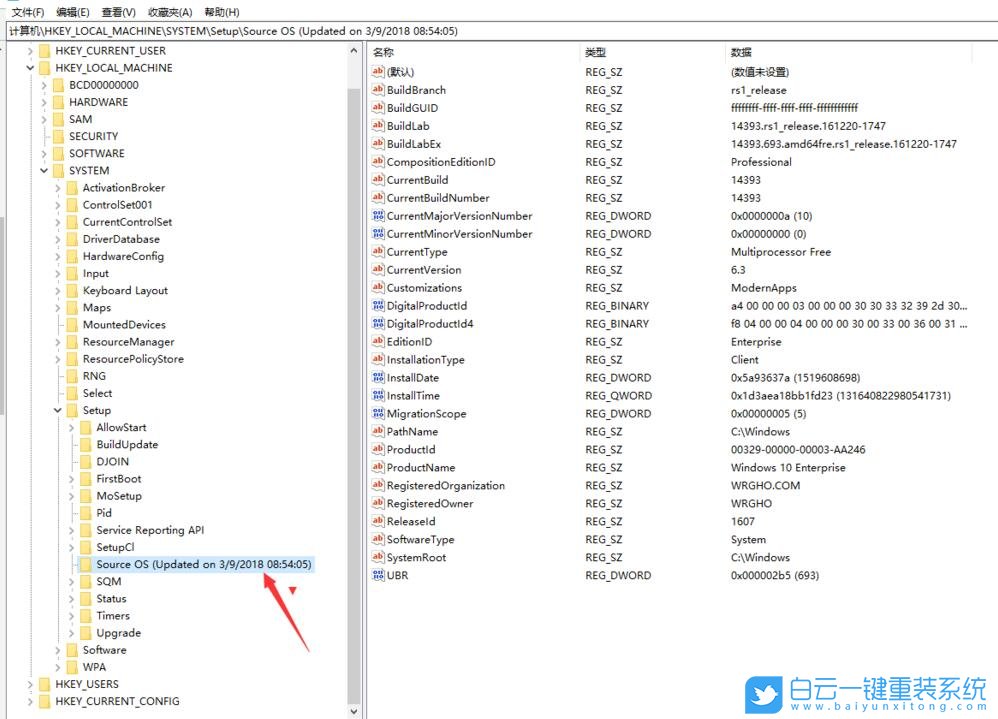Expand the SOFTWARE registry hive
The image size is (998, 719).
tap(44, 154)
